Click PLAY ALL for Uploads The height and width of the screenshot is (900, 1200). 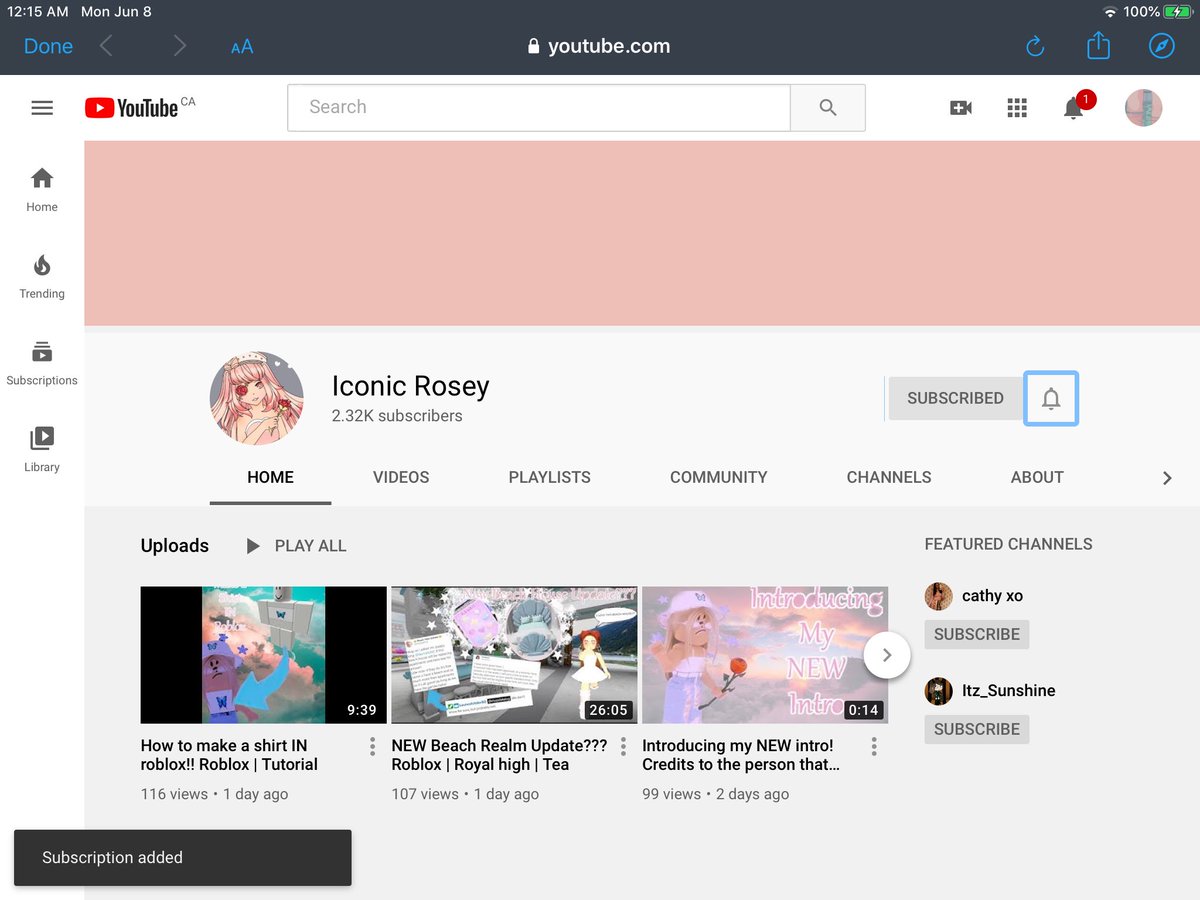pos(295,545)
